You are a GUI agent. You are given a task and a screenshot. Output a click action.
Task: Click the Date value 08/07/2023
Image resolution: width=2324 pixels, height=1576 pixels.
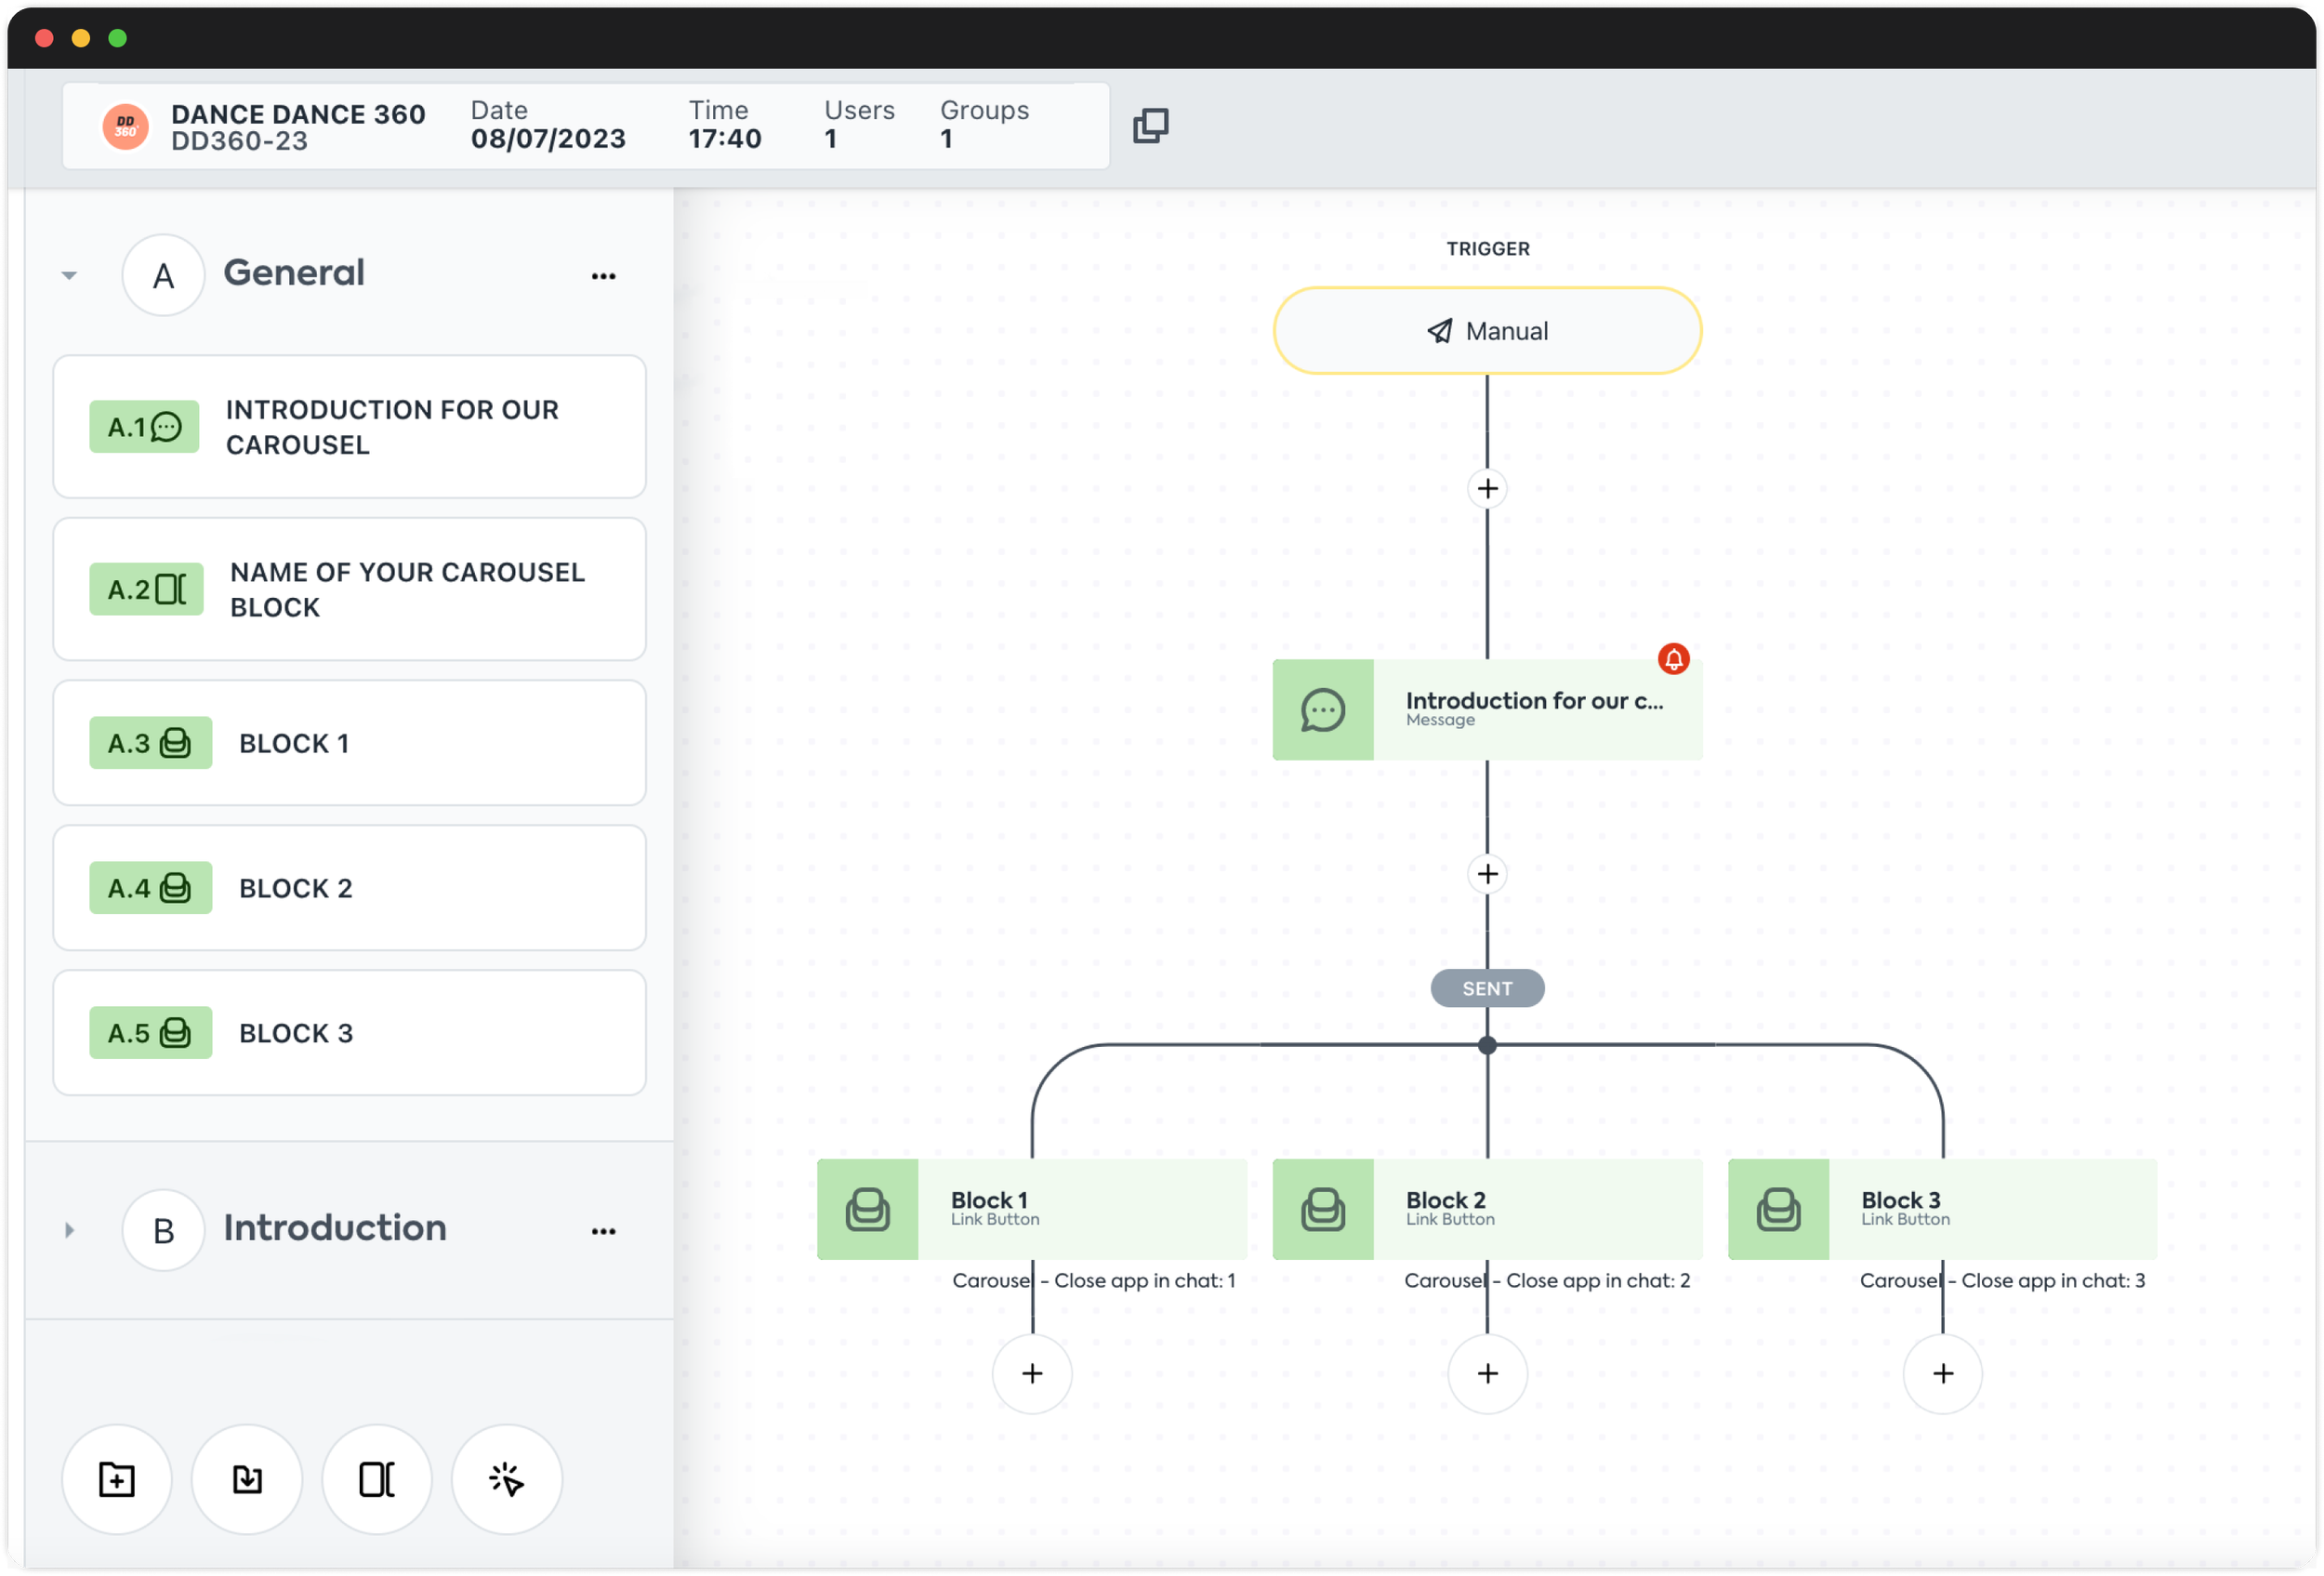pos(548,139)
